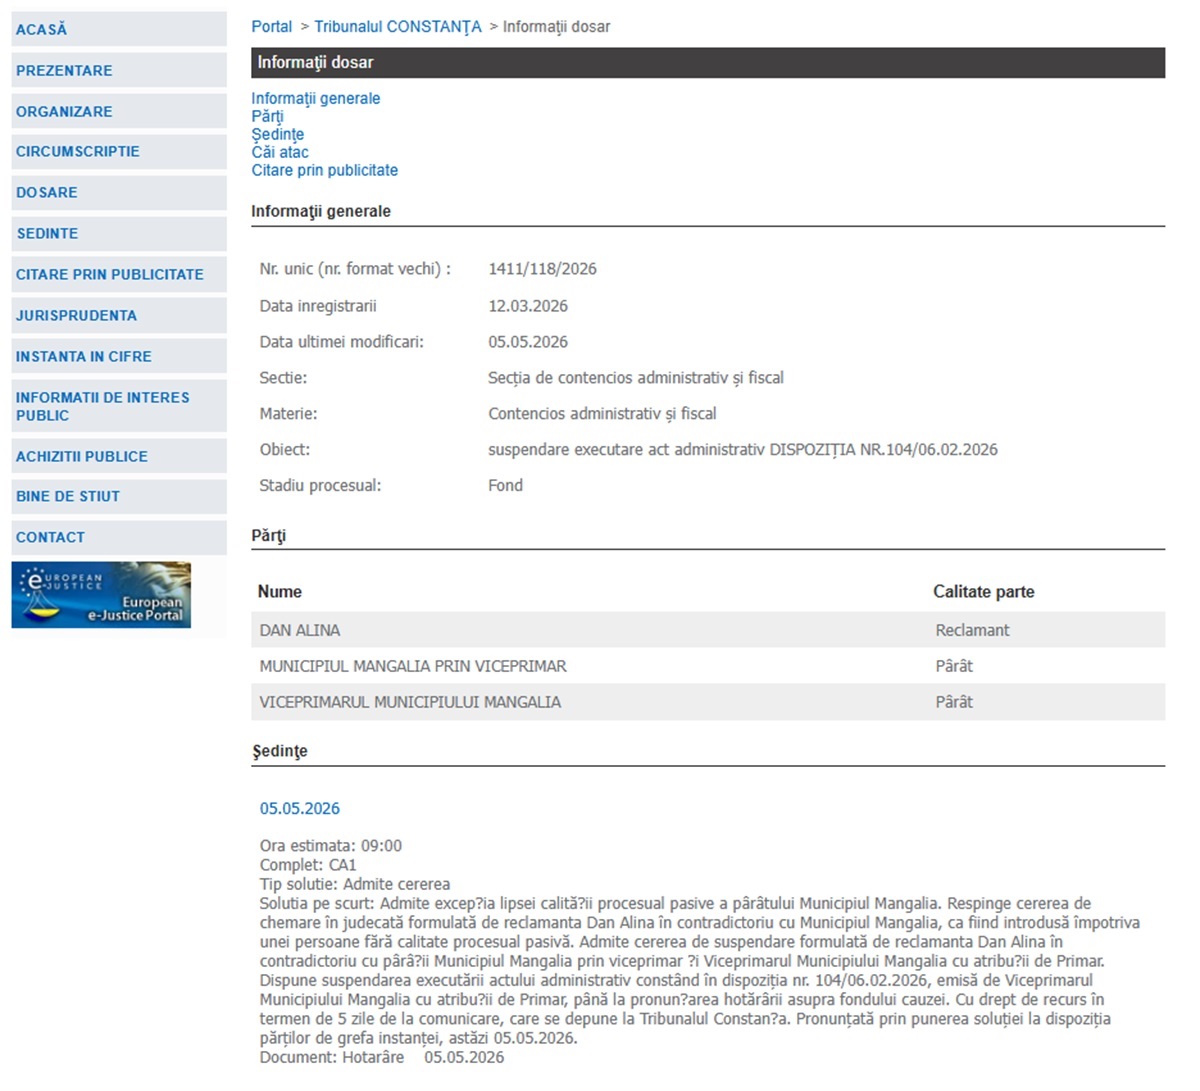Go to the ACASĂ menu item
Viewport: 1200px width, 1091px height.
point(119,30)
